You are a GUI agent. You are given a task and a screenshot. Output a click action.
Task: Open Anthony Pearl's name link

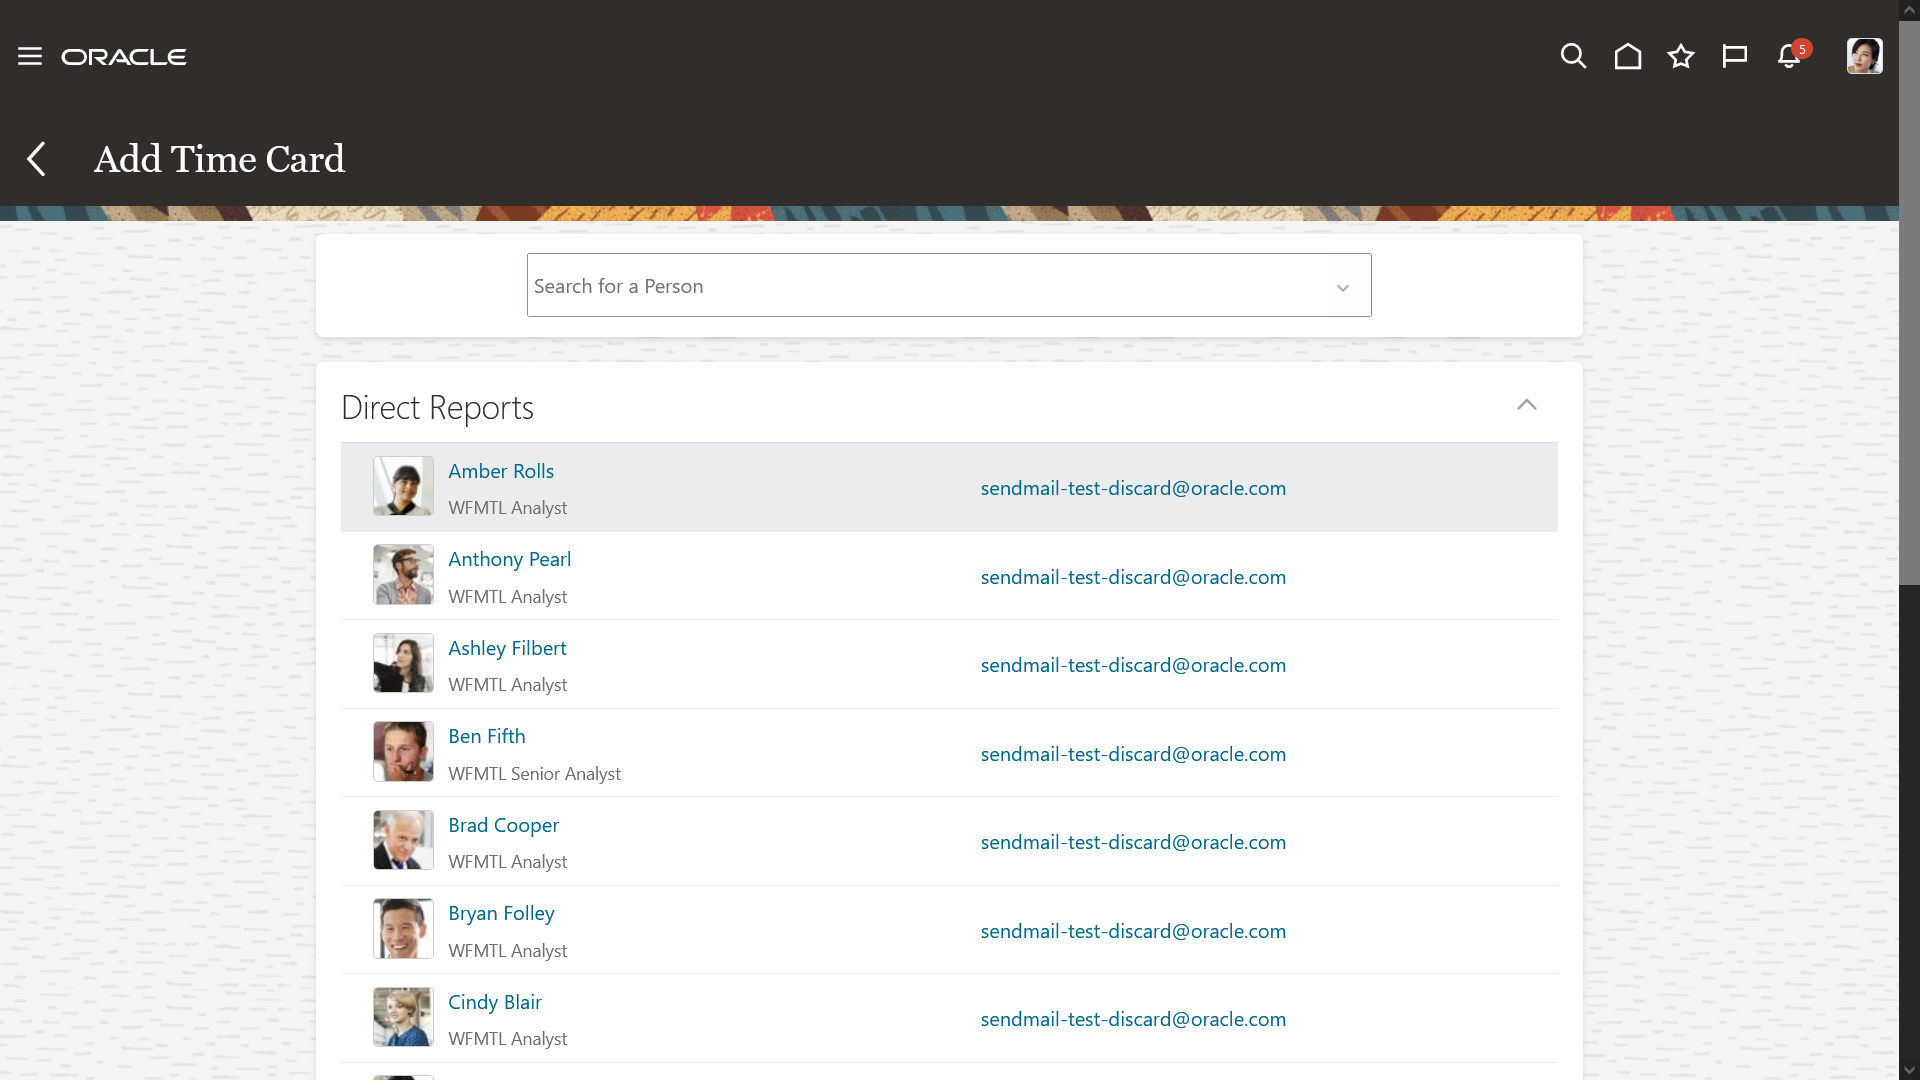pos(509,559)
